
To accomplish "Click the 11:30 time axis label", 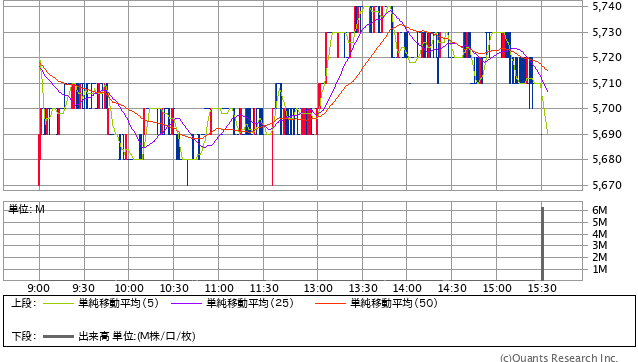I will [x=264, y=288].
